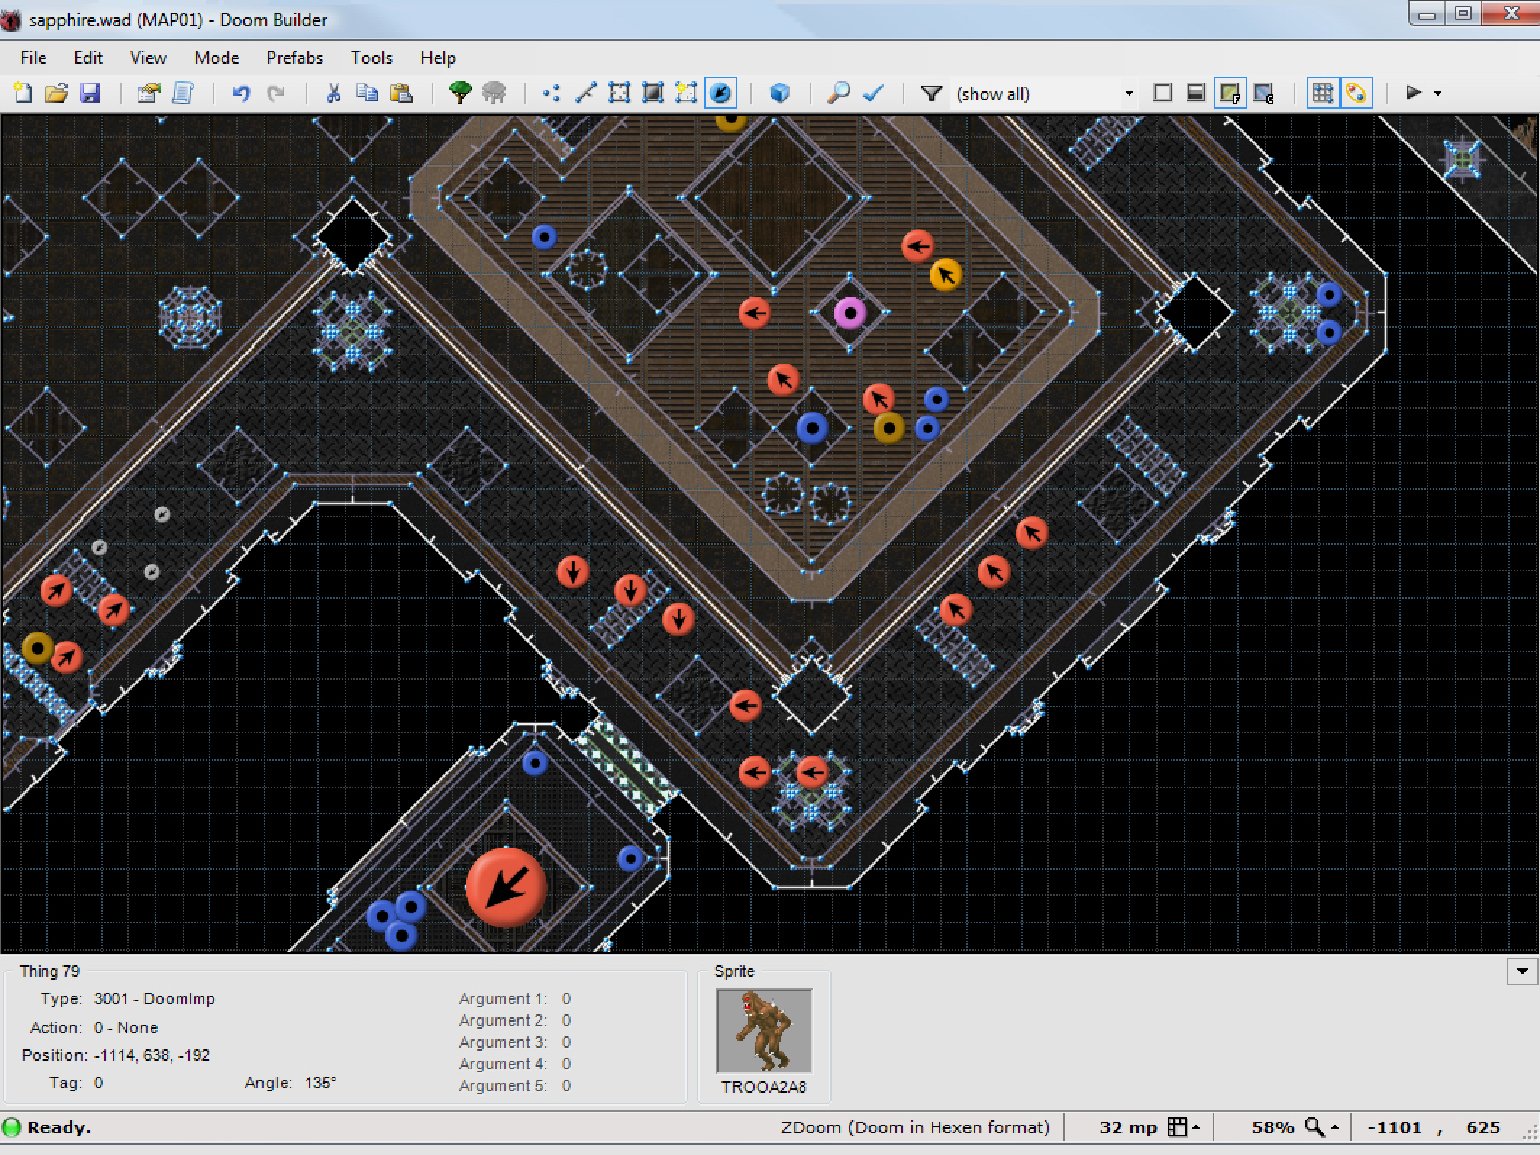Click the ZDoom (Doom in Hexen format) status text

point(915,1127)
